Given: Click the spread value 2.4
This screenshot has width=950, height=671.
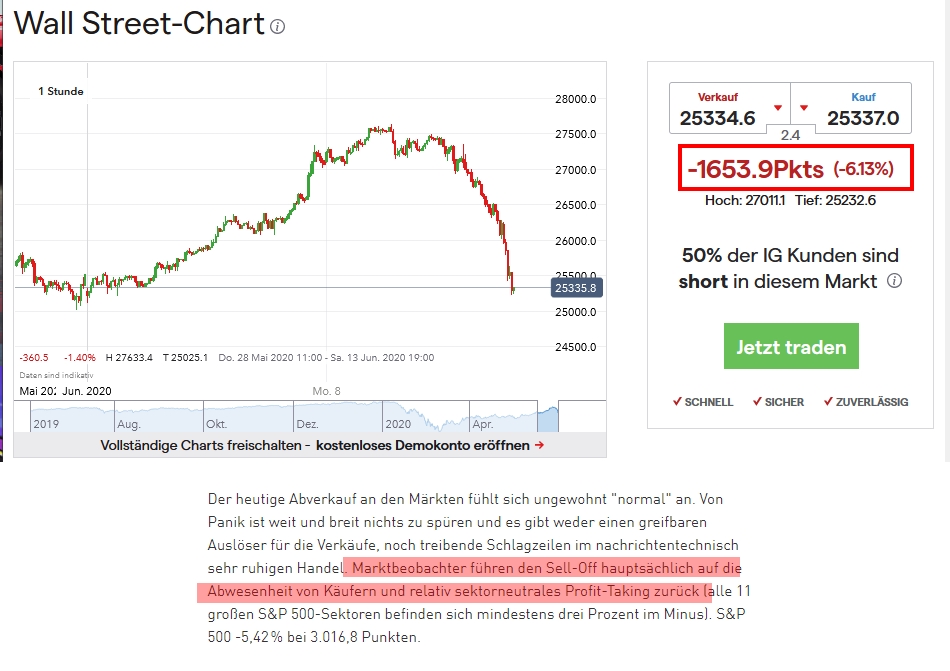Looking at the screenshot, I should click(x=790, y=135).
